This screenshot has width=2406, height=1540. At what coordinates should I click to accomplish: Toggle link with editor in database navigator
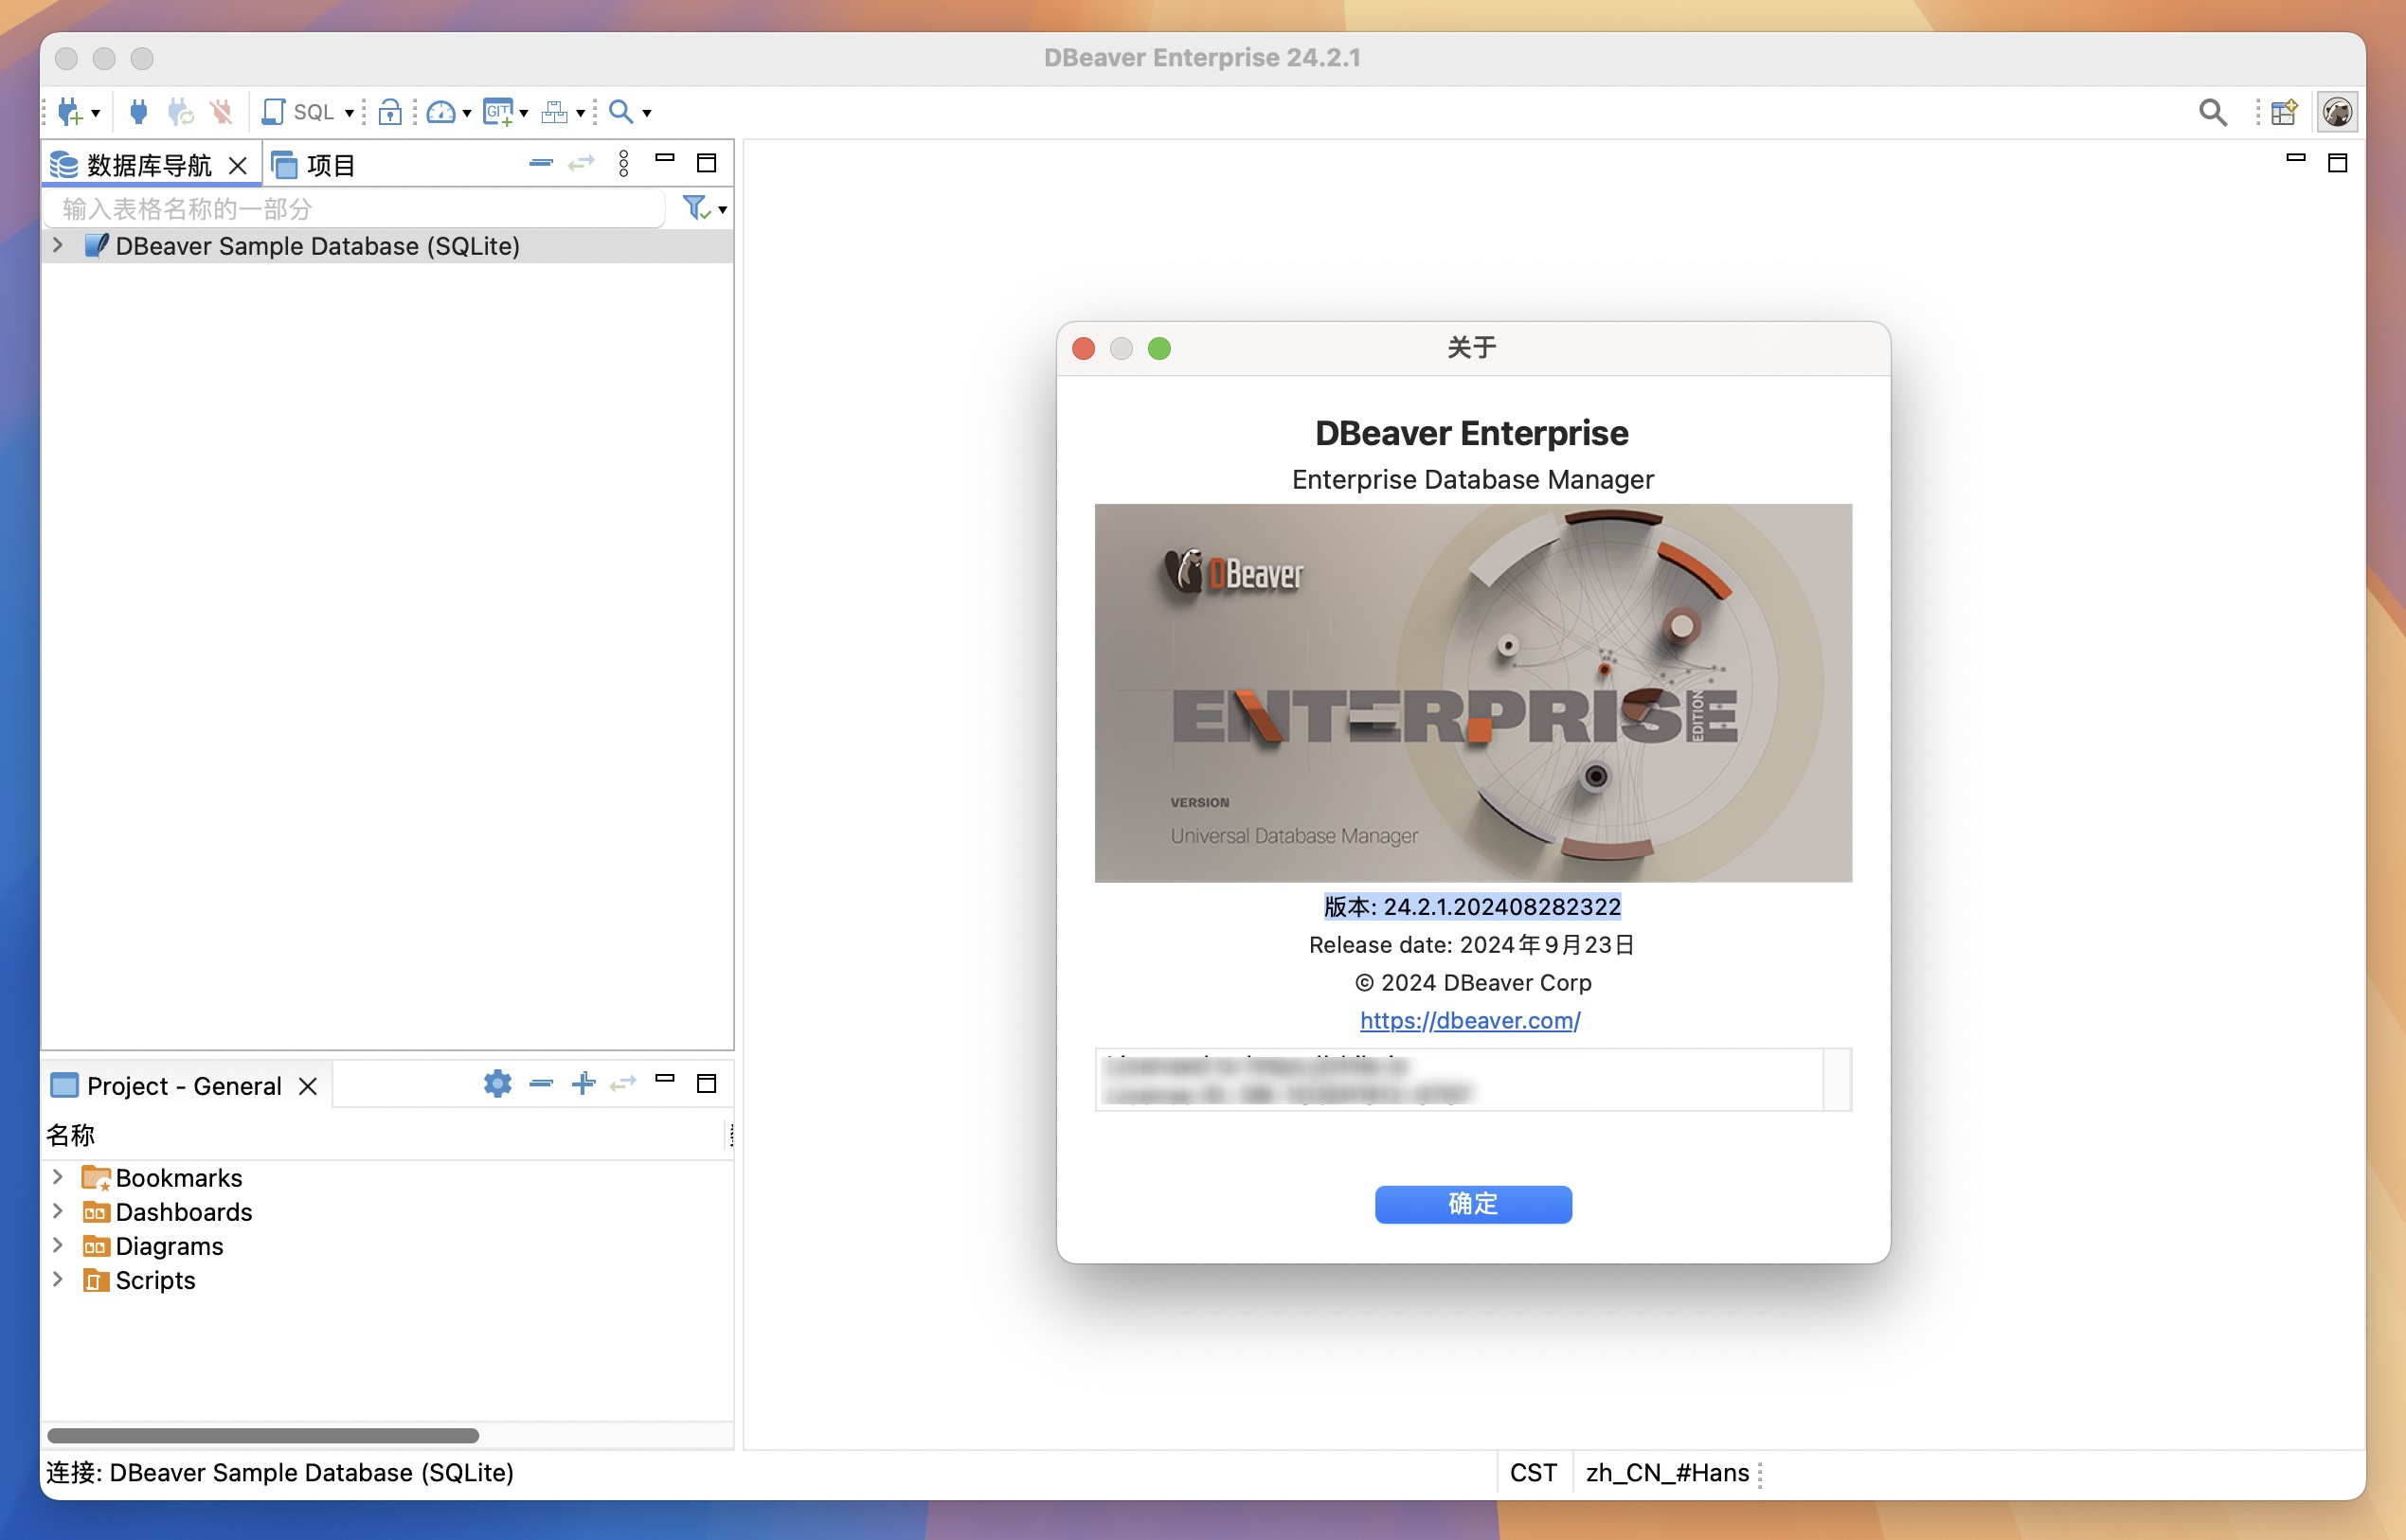[581, 163]
